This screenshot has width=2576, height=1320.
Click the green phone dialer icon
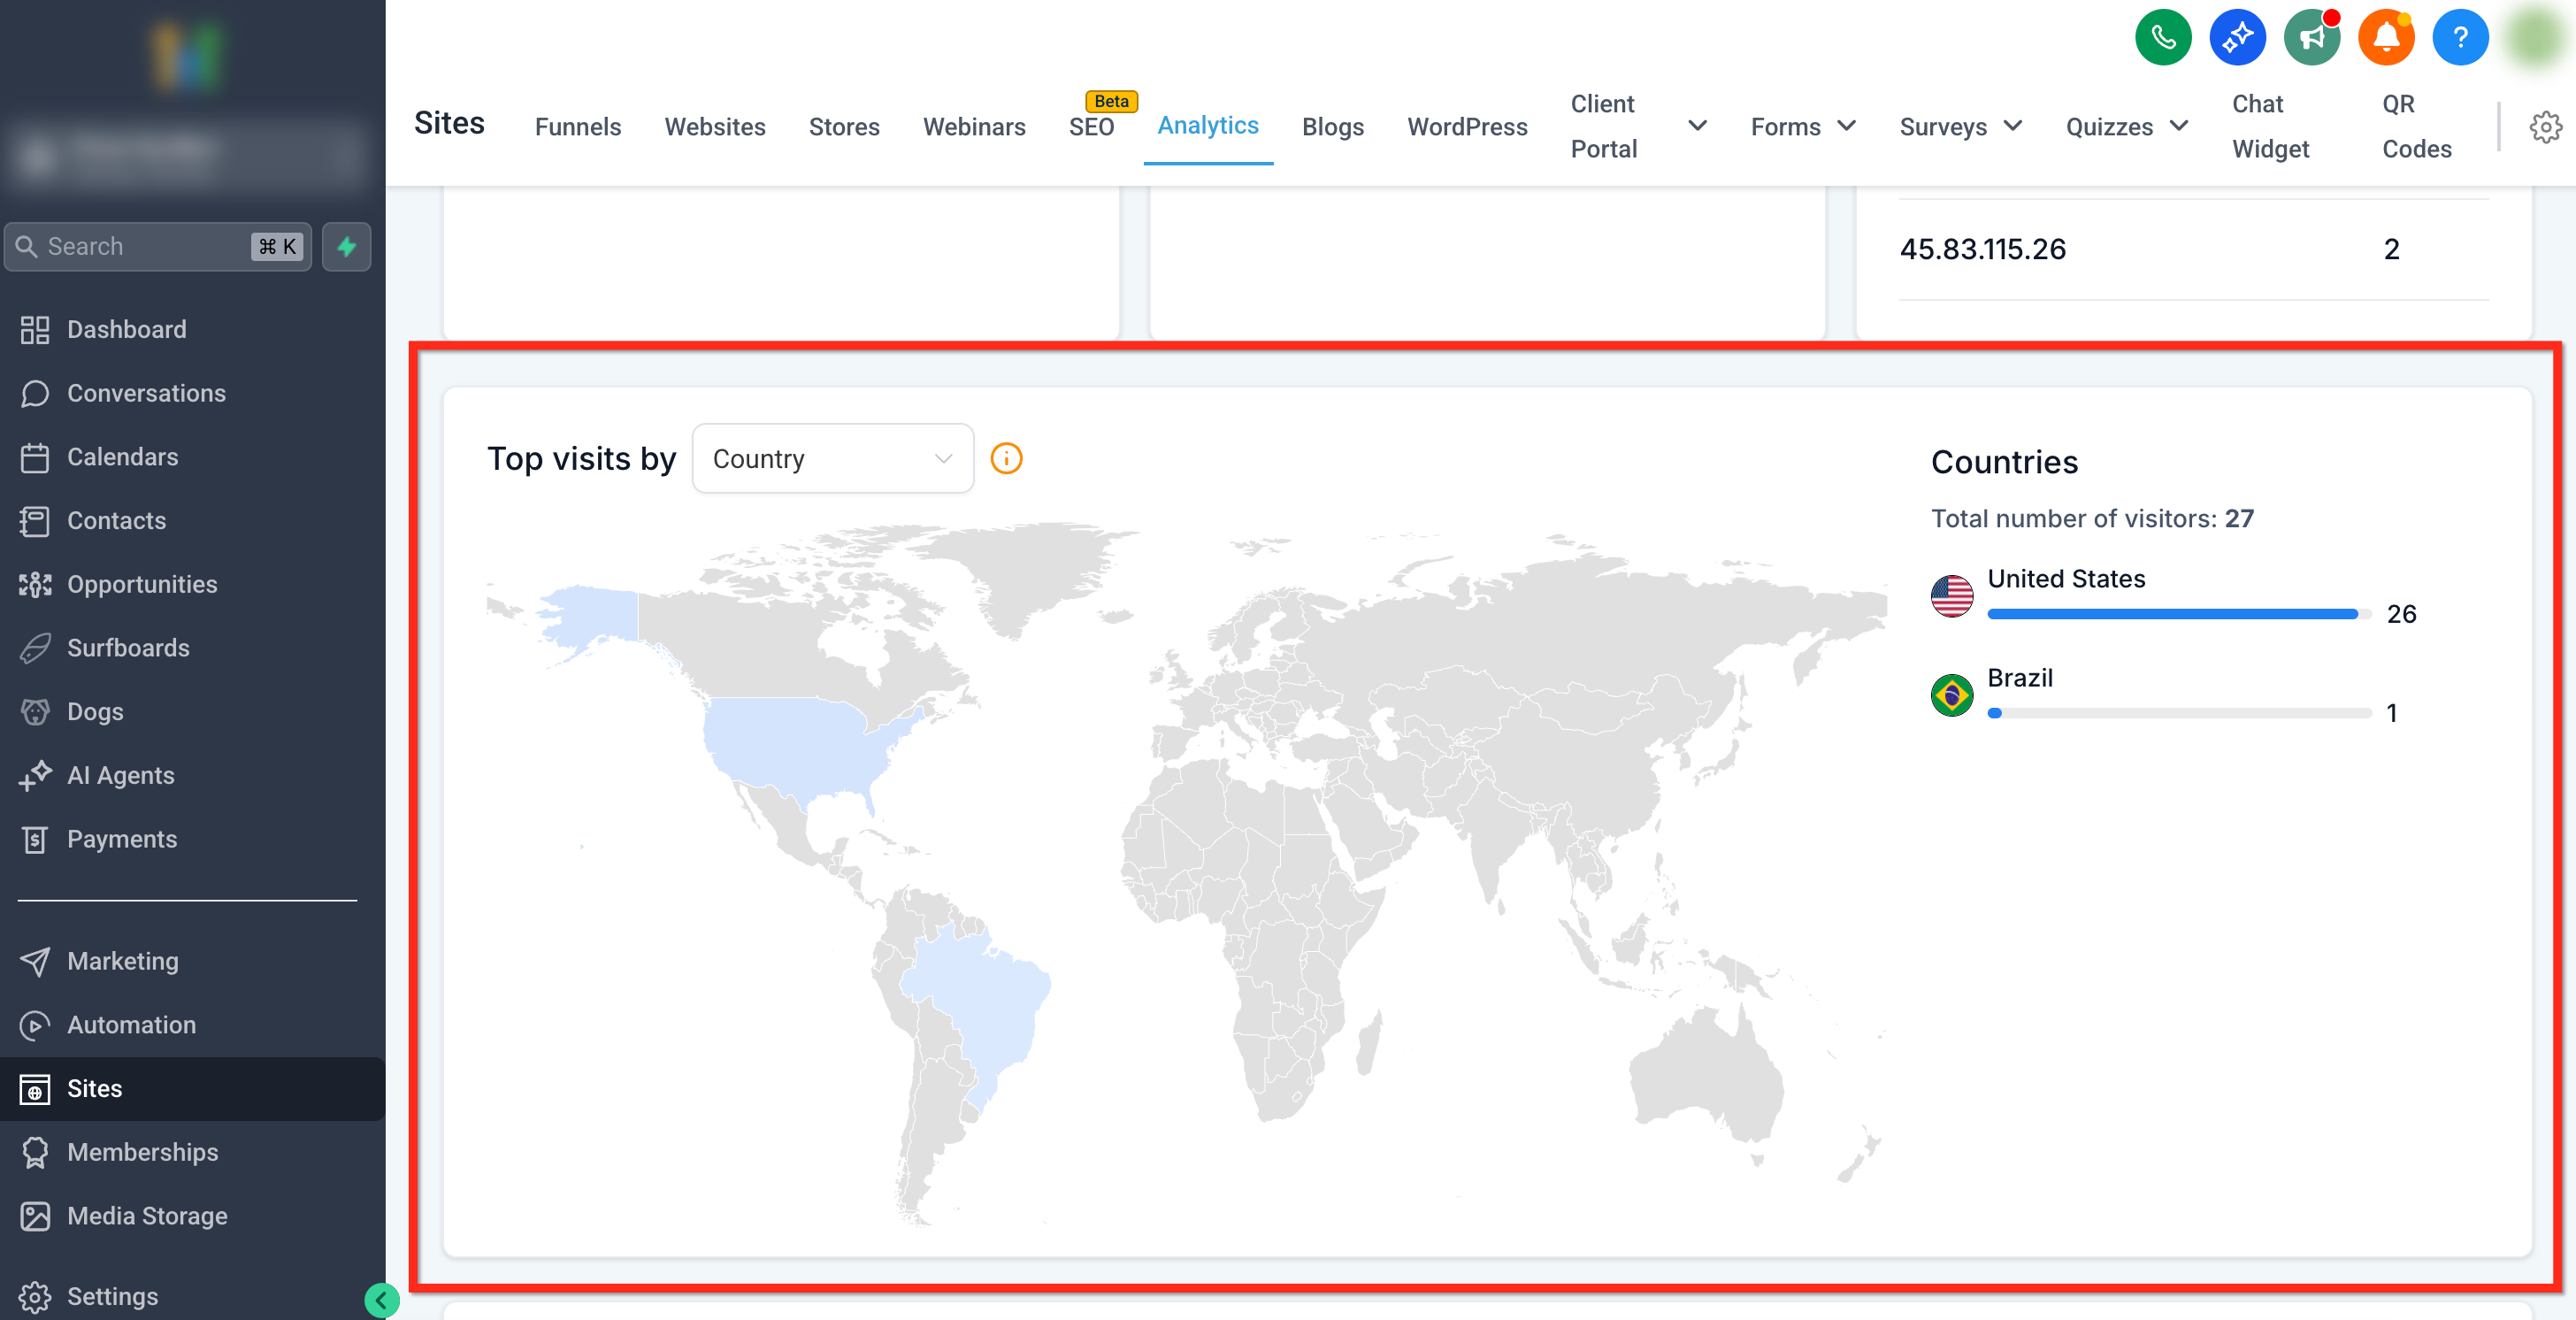(x=2162, y=38)
